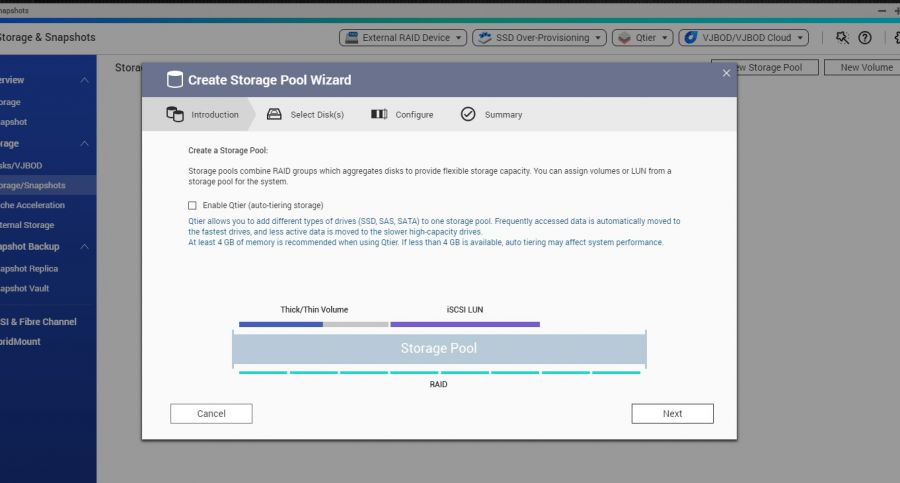The image size is (900, 483).
Task: Collapse the Overview section in sidebar
Action: tap(84, 80)
